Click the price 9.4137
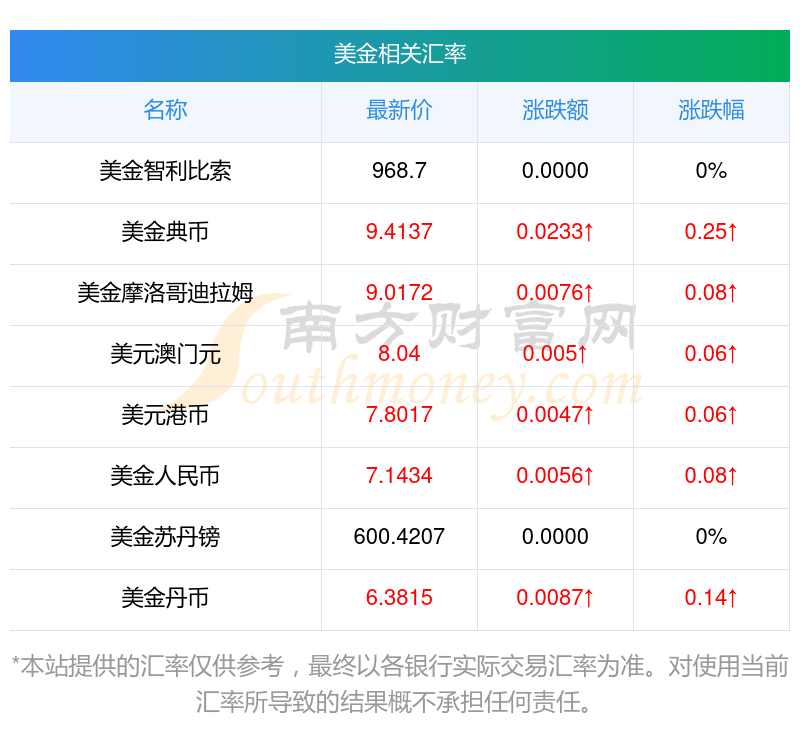800x733 pixels. 399,232
